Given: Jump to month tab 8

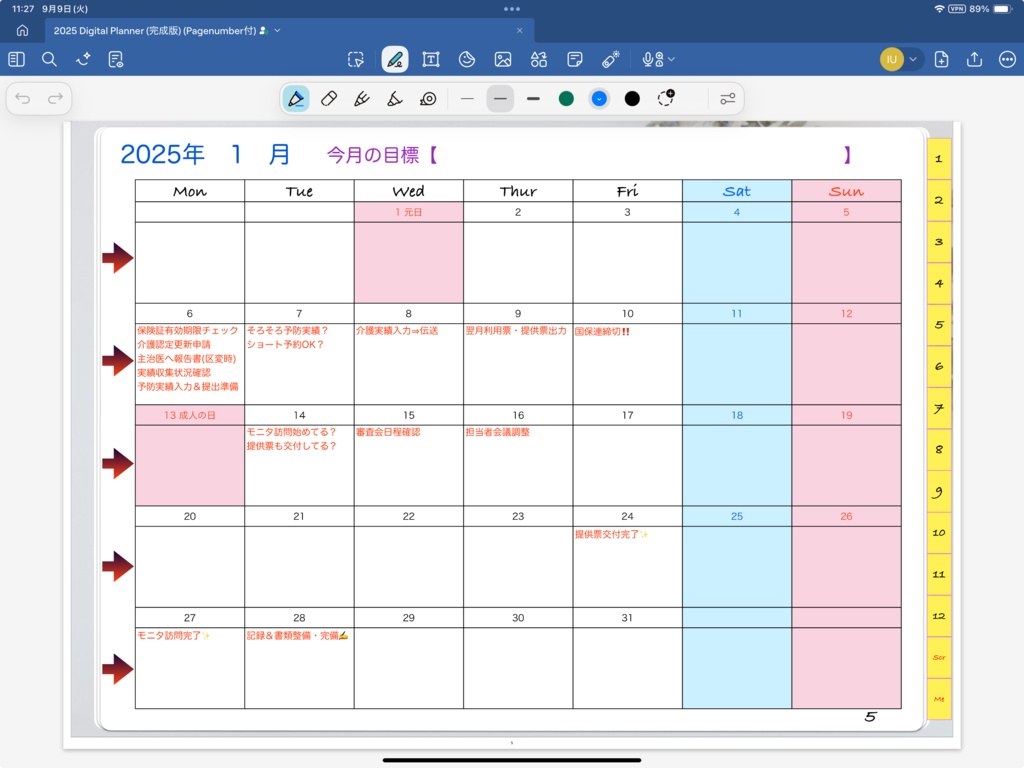Looking at the screenshot, I should pyautogui.click(x=939, y=449).
